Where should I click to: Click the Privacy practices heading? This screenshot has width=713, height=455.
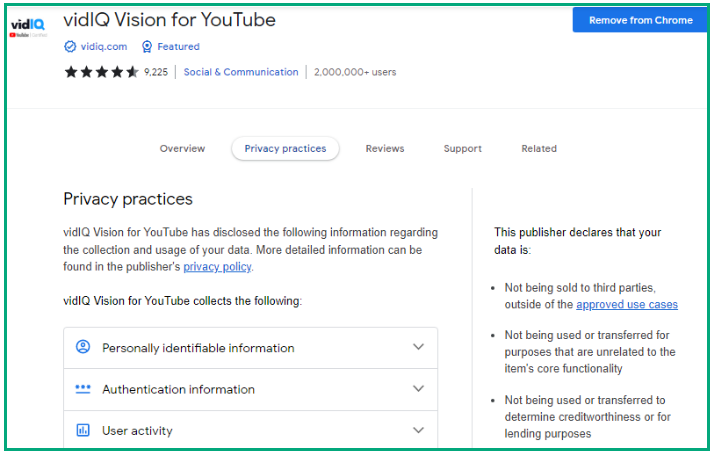[128, 199]
